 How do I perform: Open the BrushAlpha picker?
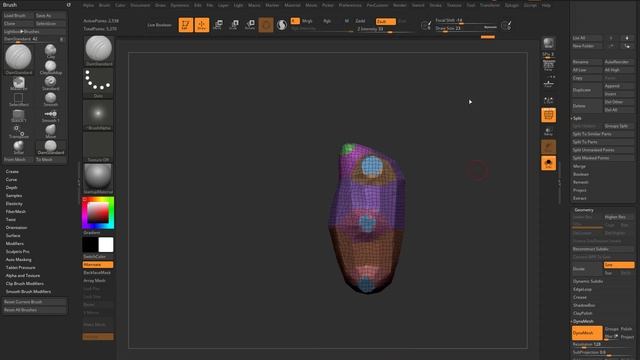click(98, 115)
